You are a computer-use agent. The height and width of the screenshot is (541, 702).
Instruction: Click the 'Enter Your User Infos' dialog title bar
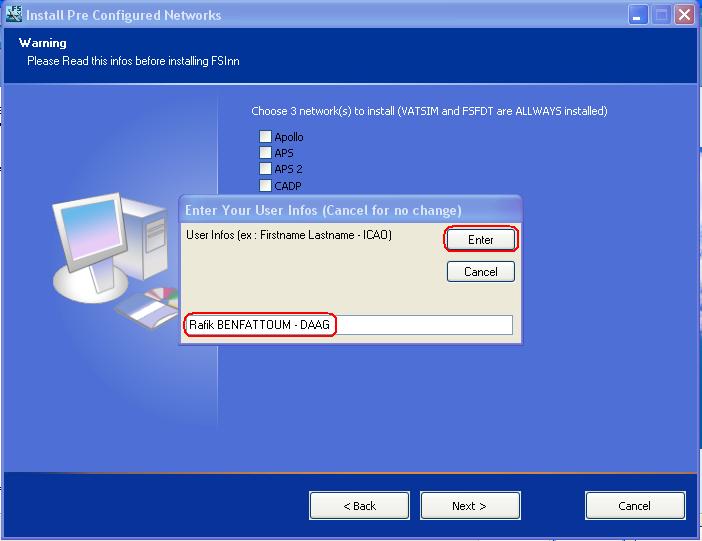(350, 210)
